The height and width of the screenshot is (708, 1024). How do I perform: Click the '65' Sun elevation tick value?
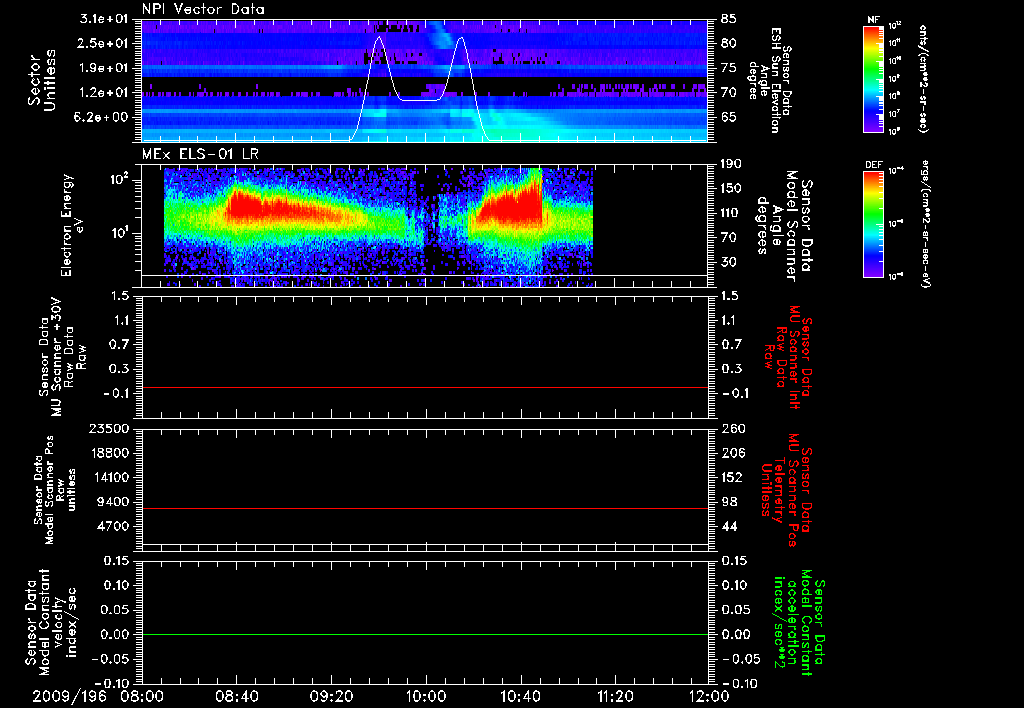[729, 117]
